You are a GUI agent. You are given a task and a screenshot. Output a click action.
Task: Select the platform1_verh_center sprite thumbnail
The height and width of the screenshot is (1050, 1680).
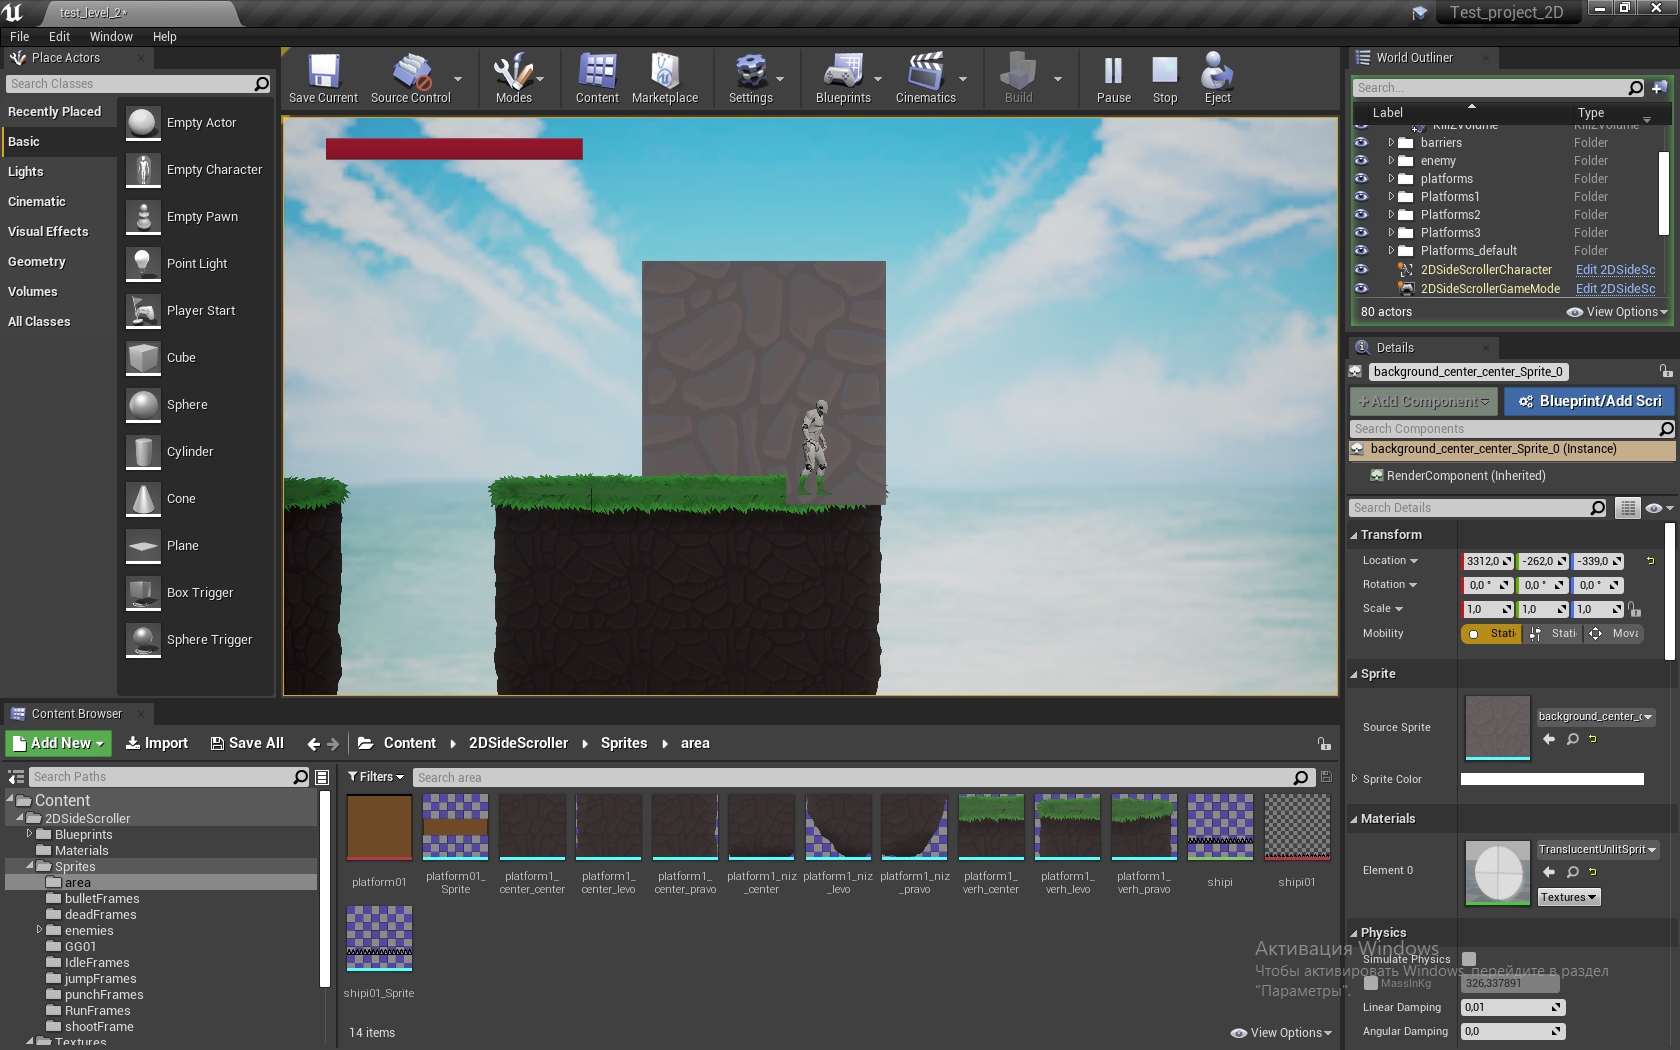[x=990, y=827]
